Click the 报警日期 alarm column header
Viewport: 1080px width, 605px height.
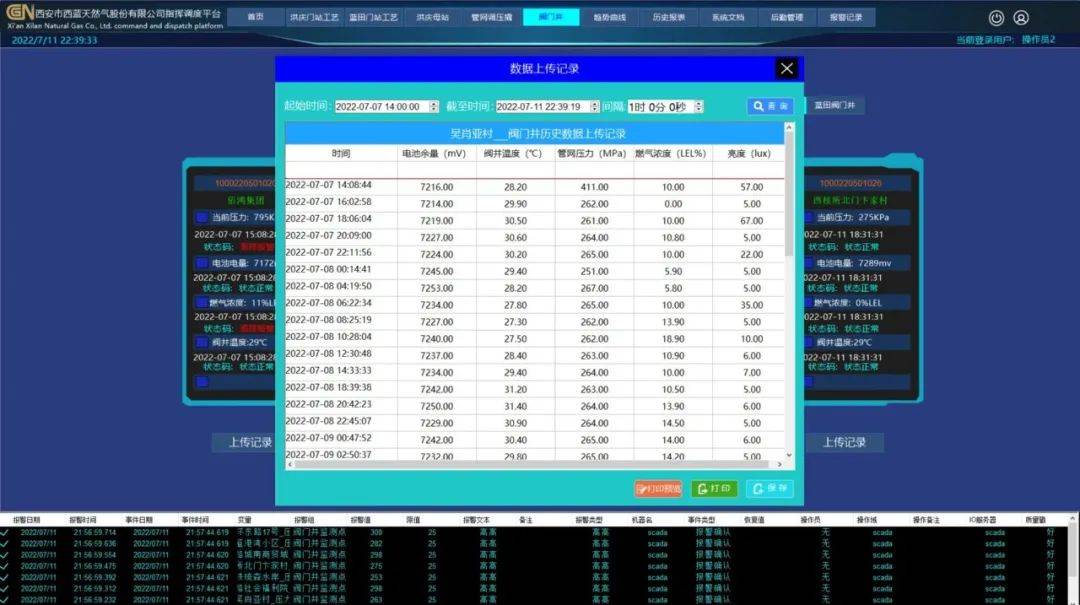pyautogui.click(x=27, y=520)
